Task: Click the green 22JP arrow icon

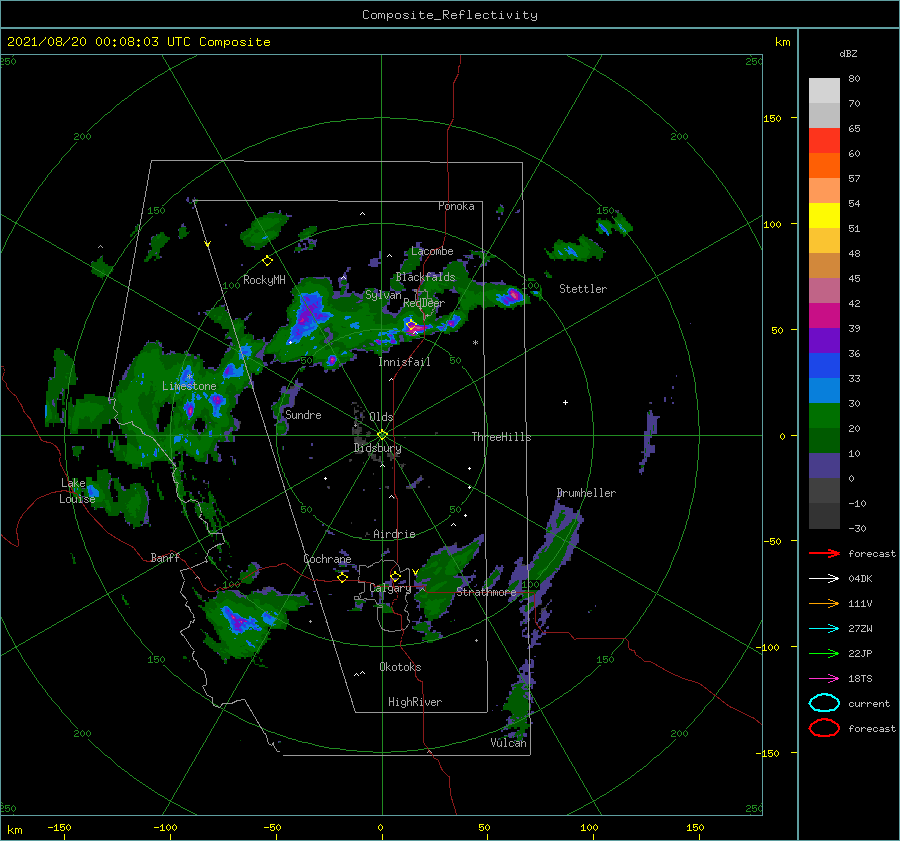Action: coord(824,653)
